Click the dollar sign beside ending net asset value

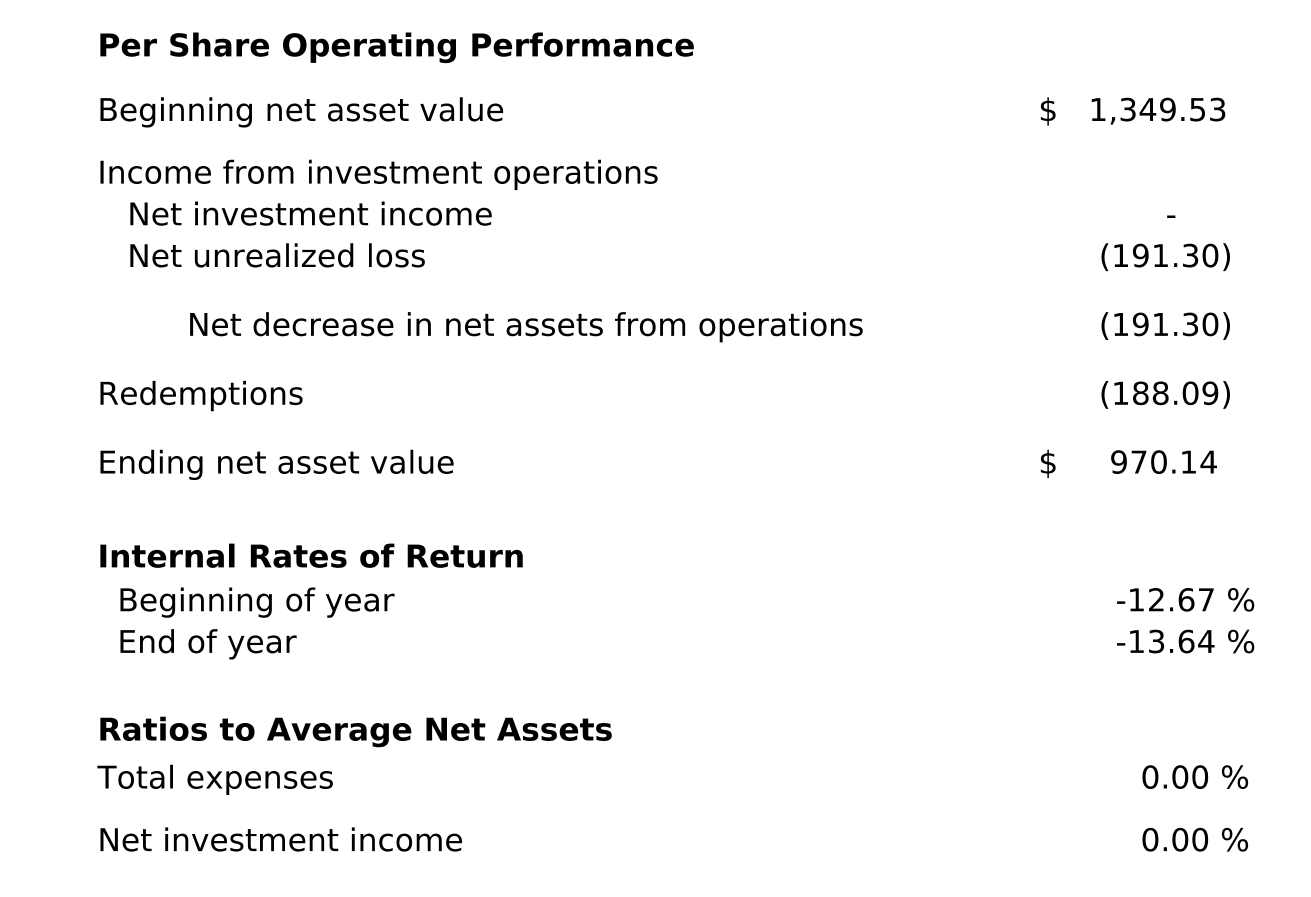[x=1047, y=463]
